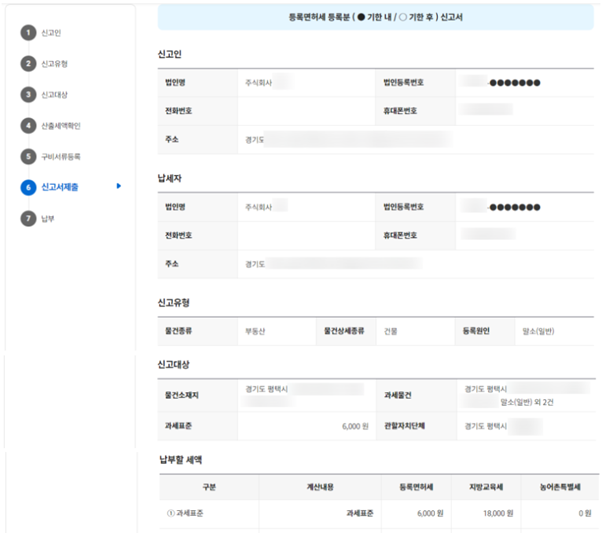Click the step 7 circle beside 납부
Screen dimensions: 602x533
point(28,218)
